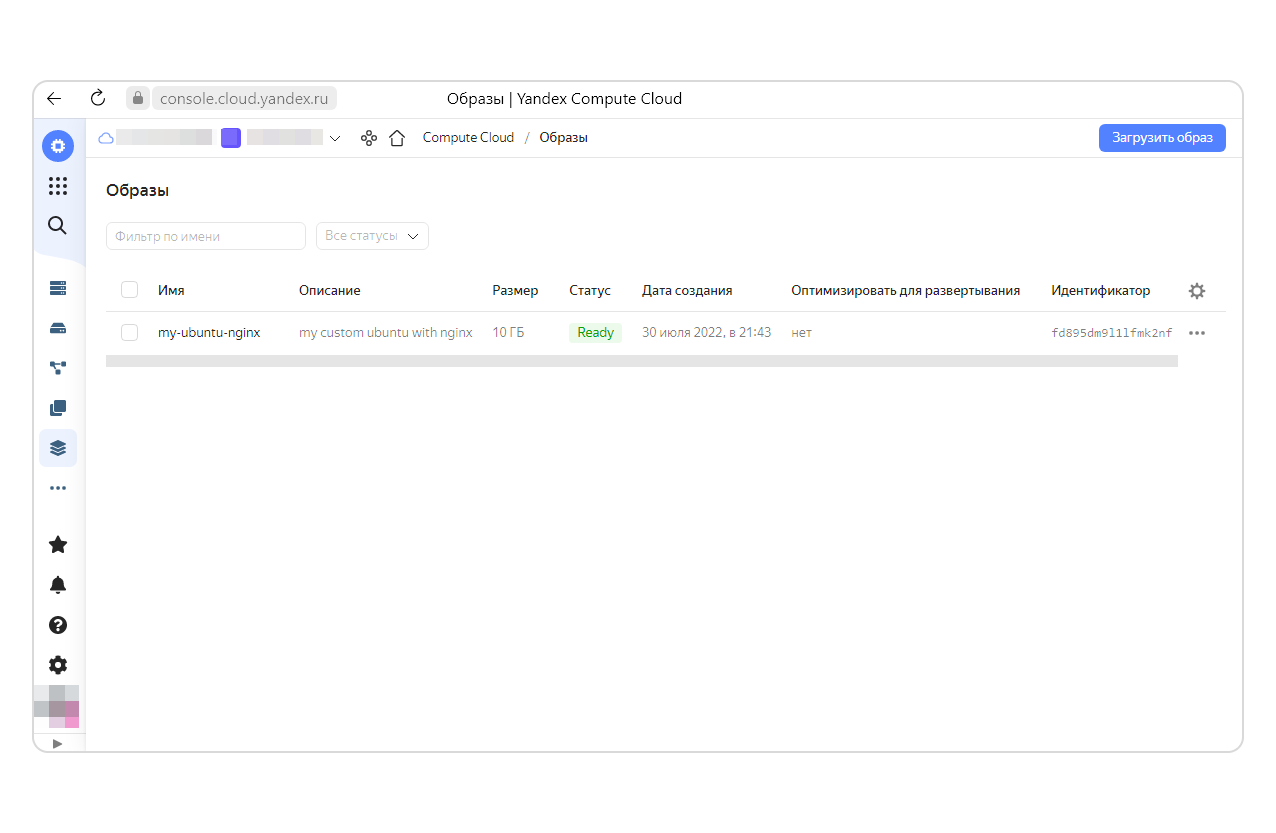1276x833 pixels.
Task: Open favorites star icon
Action: click(x=58, y=544)
